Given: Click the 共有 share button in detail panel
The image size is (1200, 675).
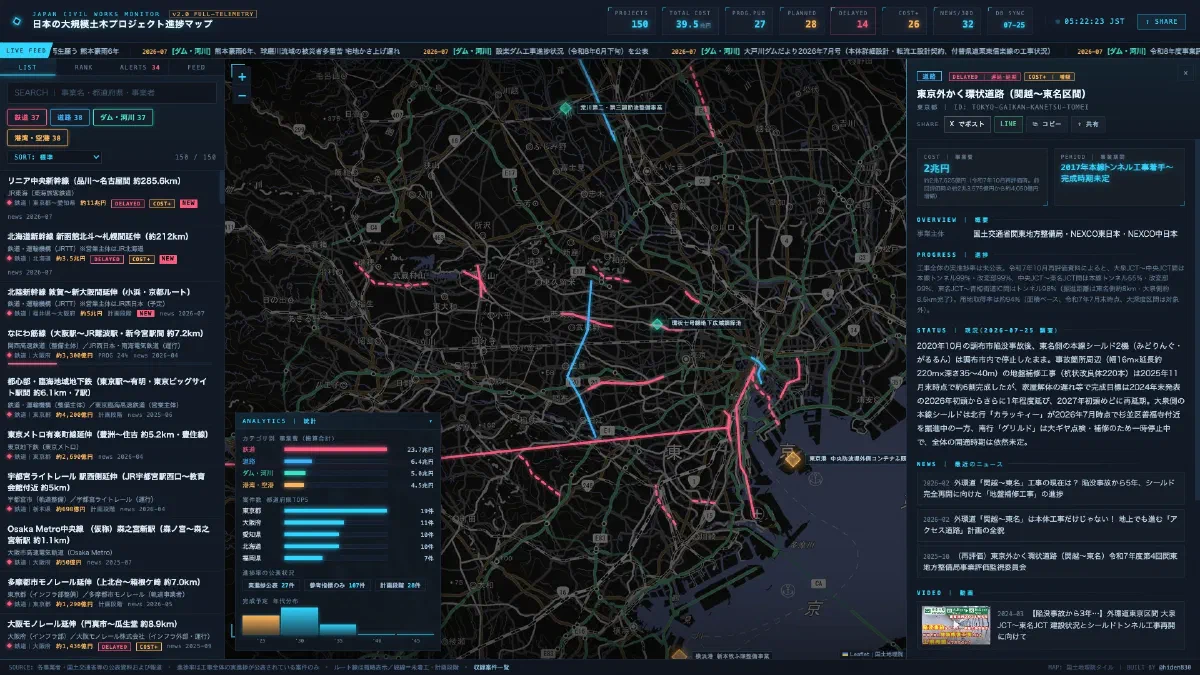Looking at the screenshot, I should pos(1088,124).
